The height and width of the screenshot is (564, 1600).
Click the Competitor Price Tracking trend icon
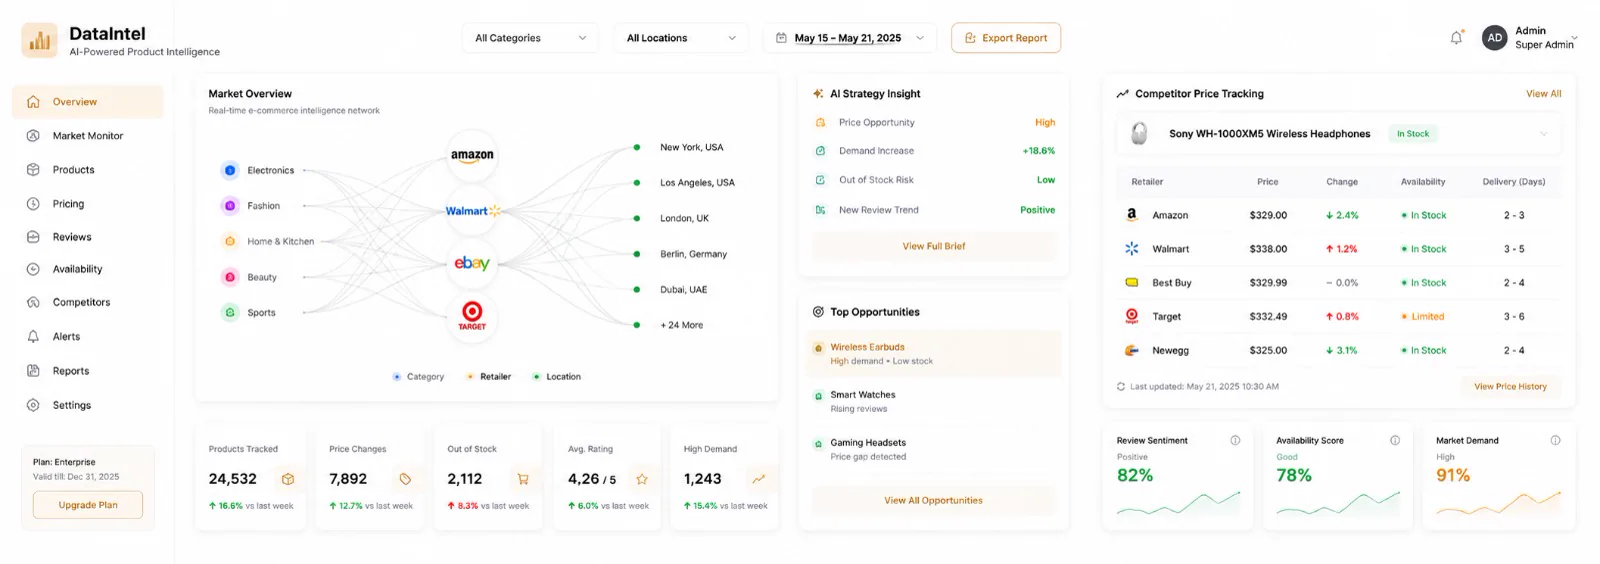coord(1123,94)
